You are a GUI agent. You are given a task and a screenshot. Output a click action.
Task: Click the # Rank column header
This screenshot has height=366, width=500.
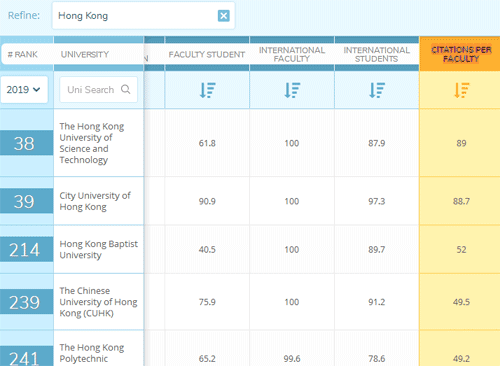click(x=23, y=54)
